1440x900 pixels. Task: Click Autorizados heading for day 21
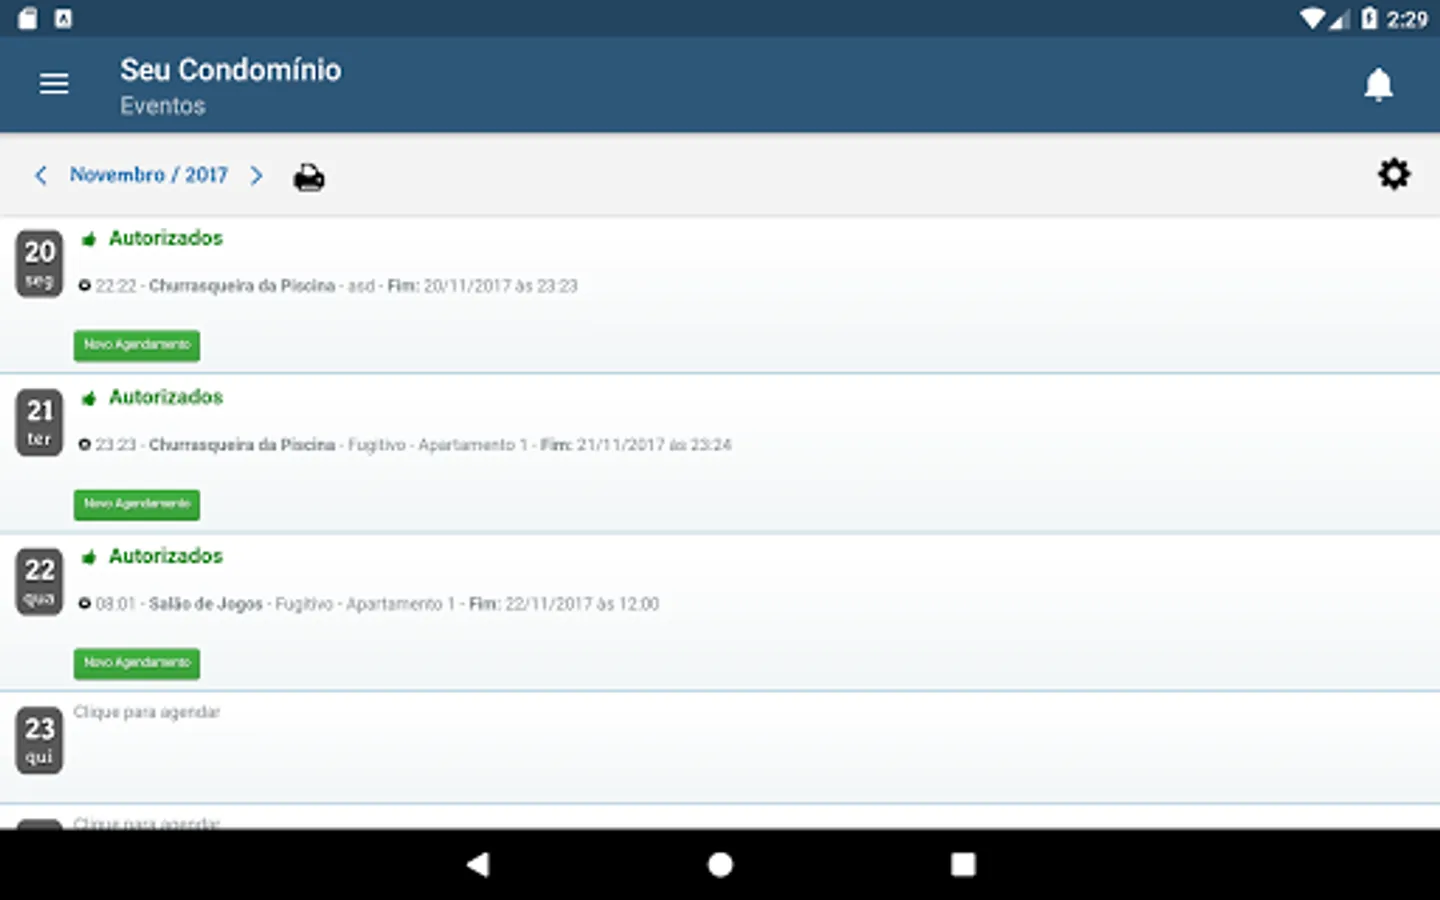[166, 397]
